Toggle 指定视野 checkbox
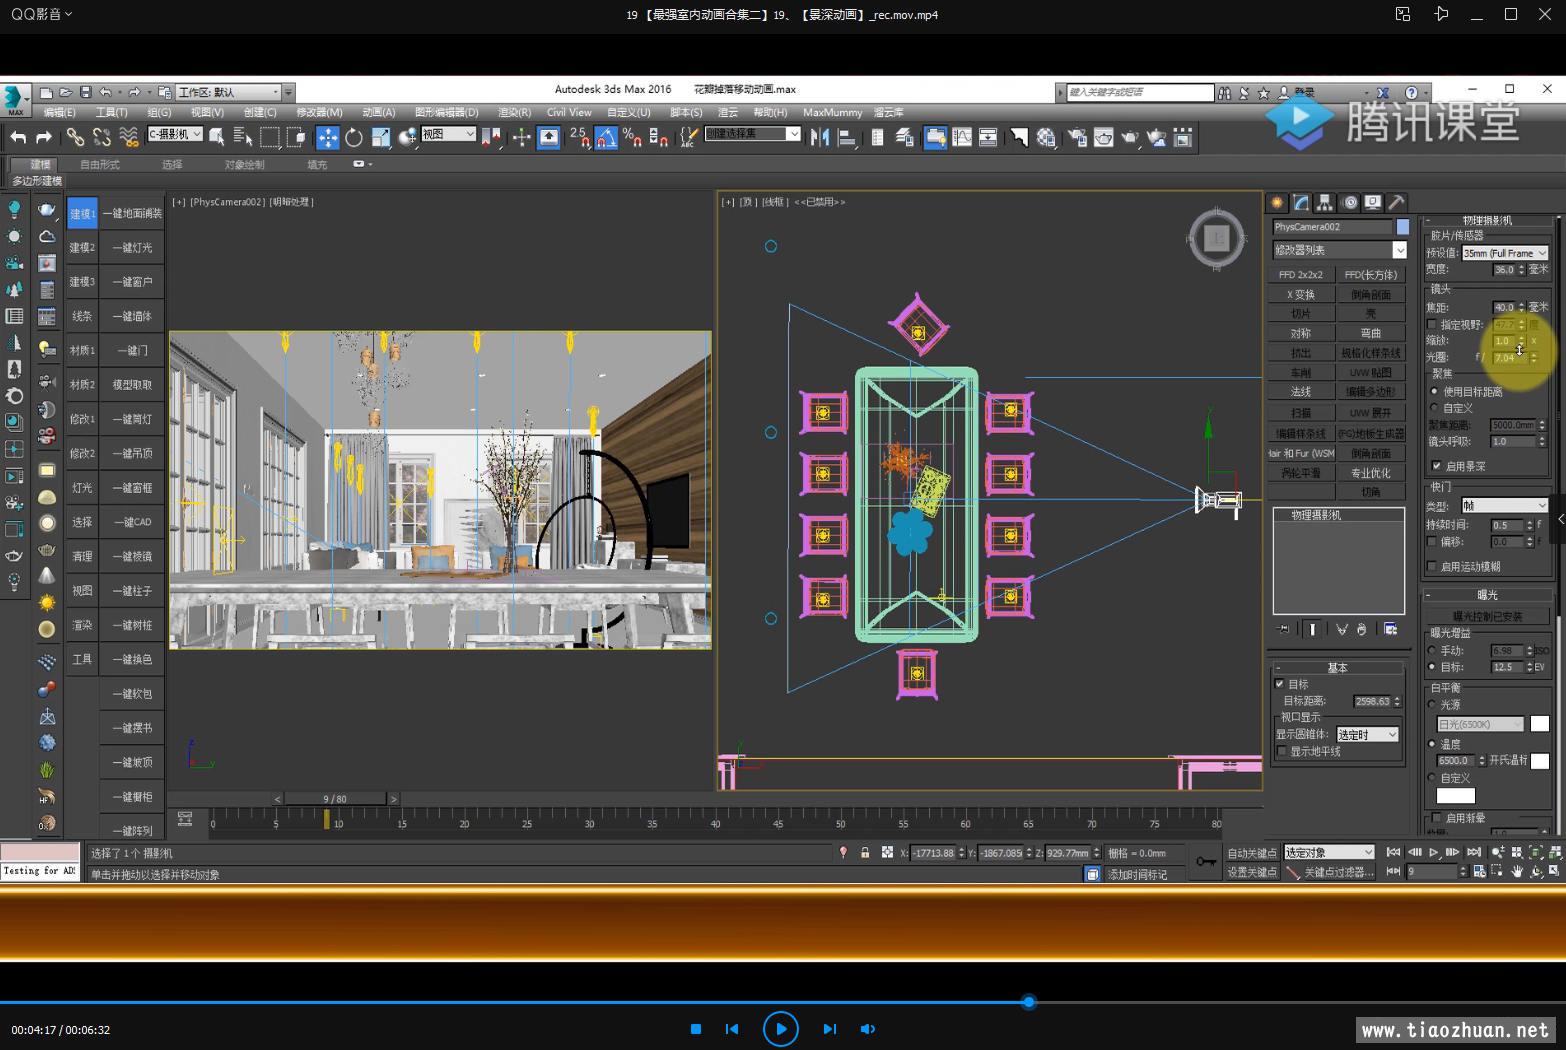Screen dimensions: 1566x1050 click(1432, 325)
